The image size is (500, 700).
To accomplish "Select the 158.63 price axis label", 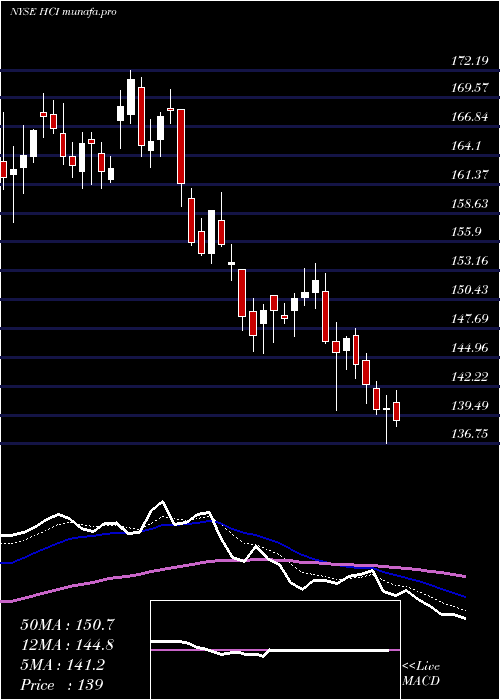I will [470, 204].
